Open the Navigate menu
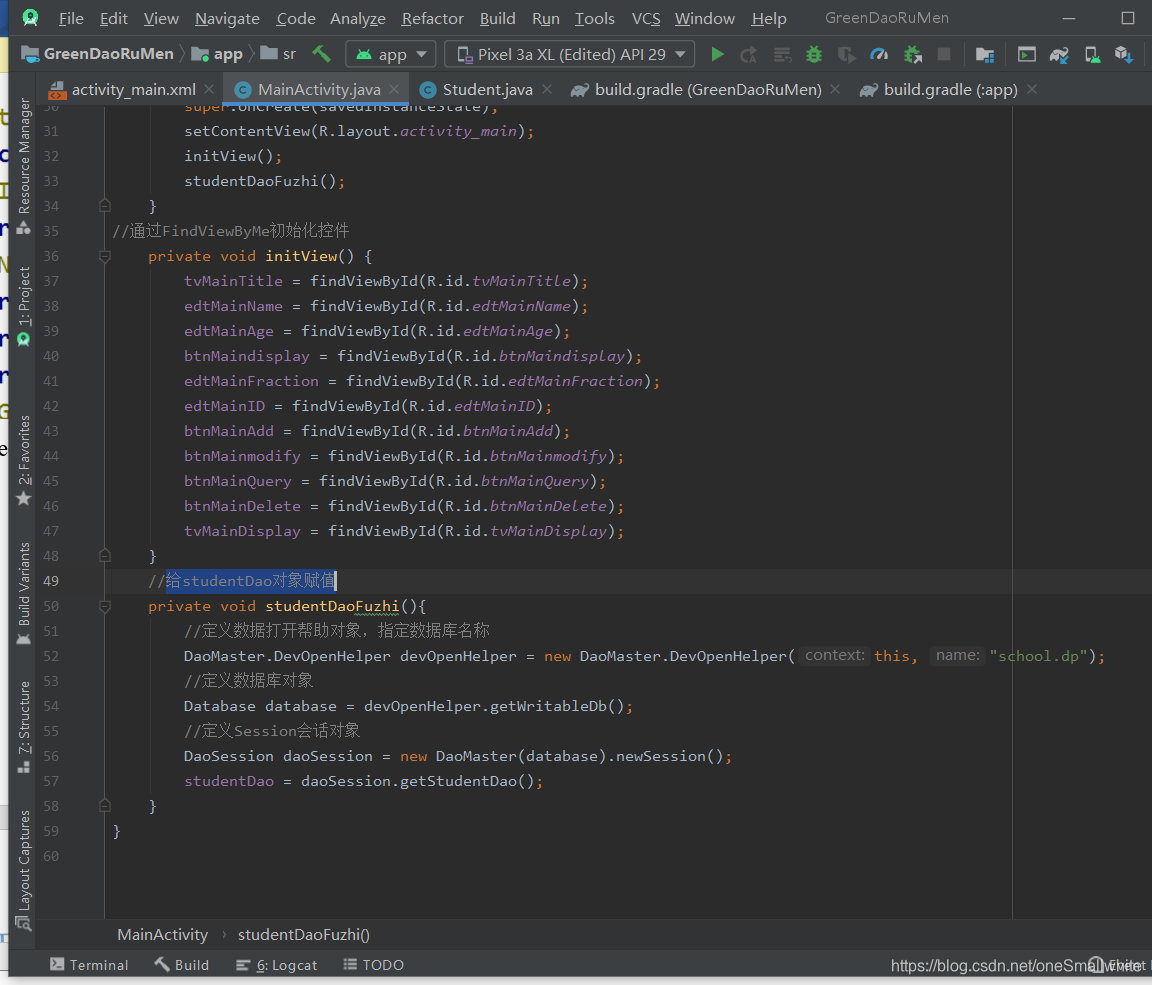The image size is (1152, 985). [x=227, y=18]
